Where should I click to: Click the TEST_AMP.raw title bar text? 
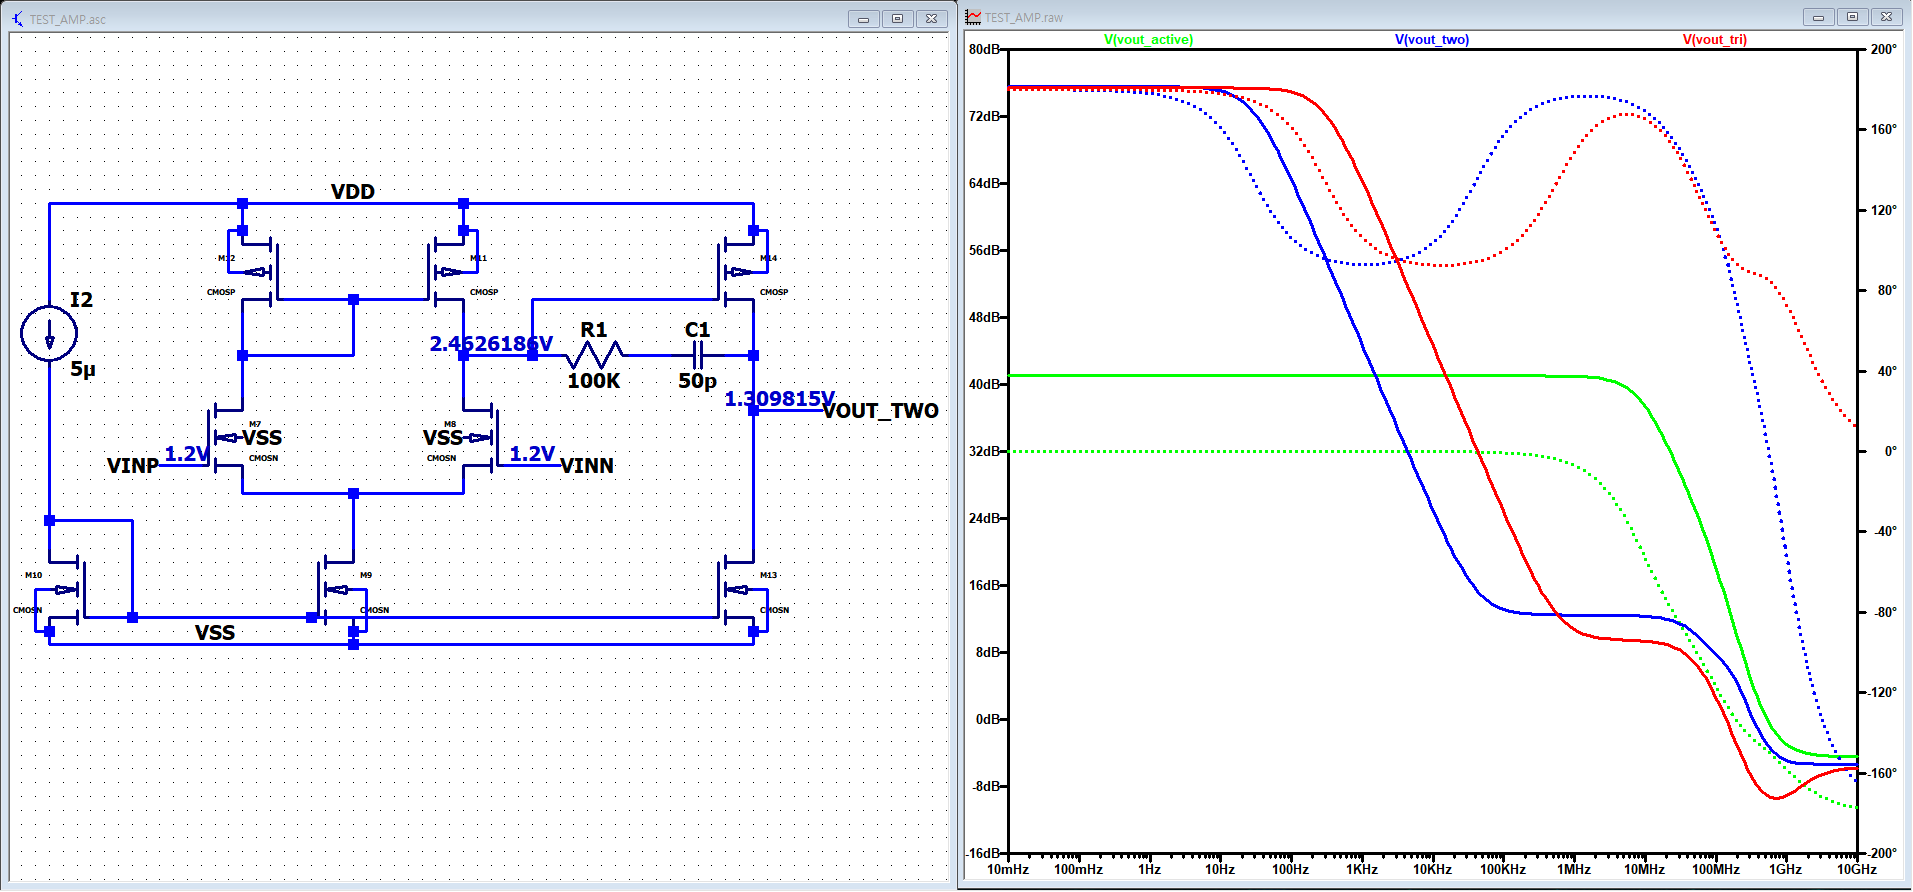pyautogui.click(x=1024, y=17)
